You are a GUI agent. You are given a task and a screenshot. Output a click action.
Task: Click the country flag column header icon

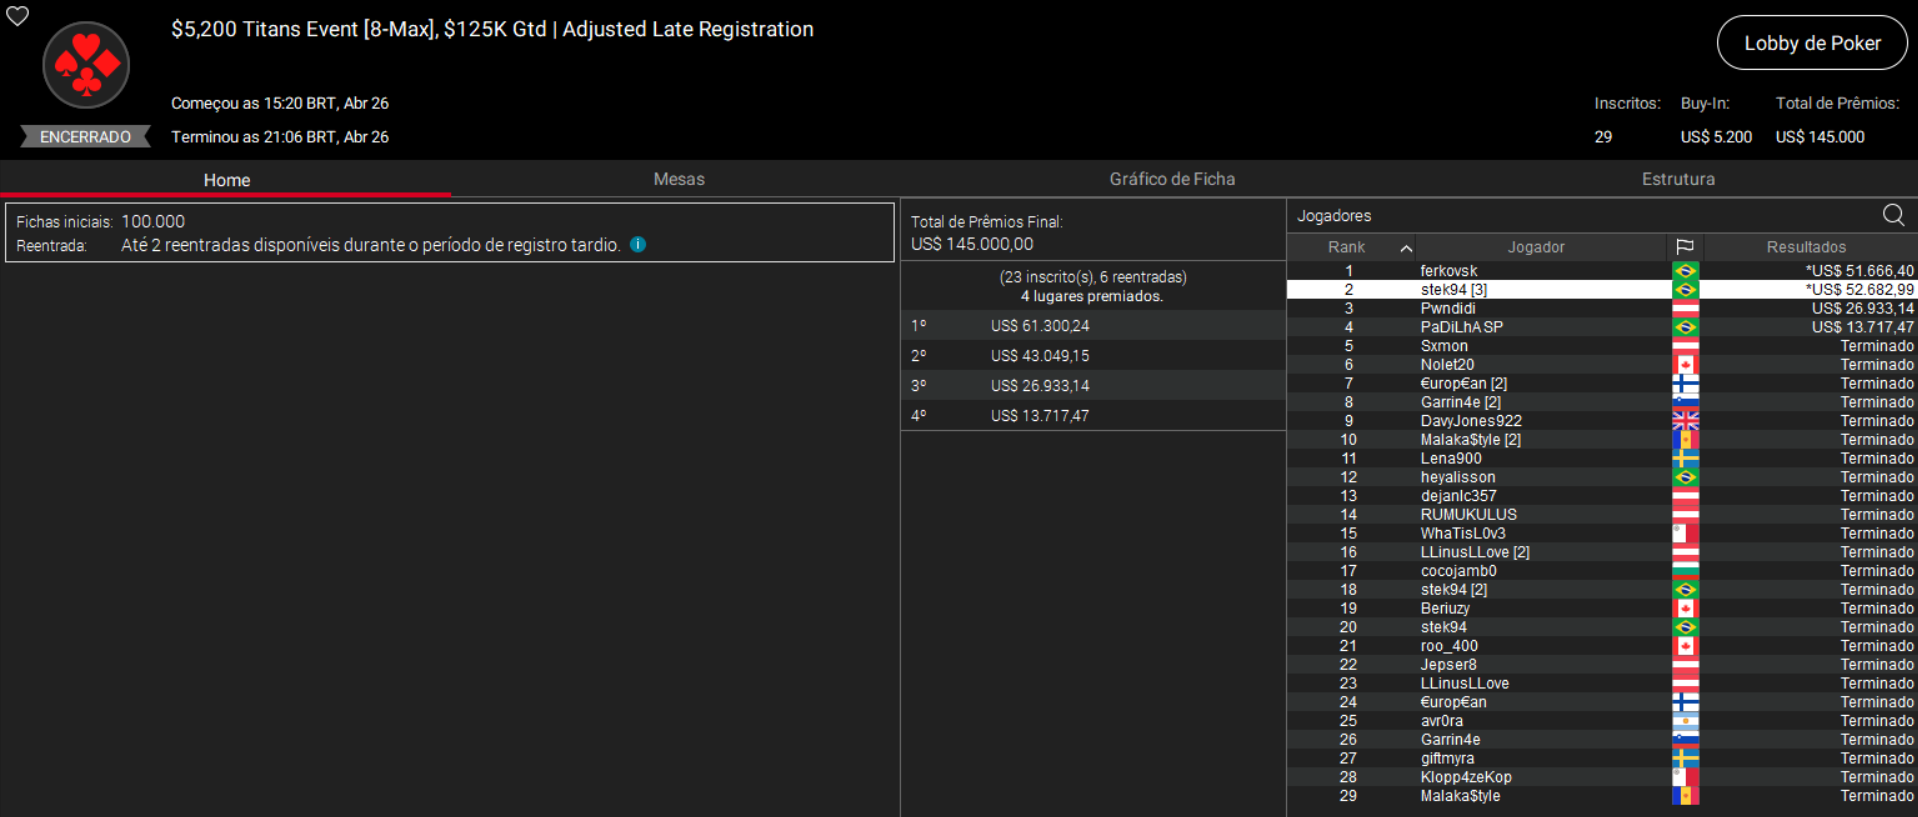[x=1685, y=247]
